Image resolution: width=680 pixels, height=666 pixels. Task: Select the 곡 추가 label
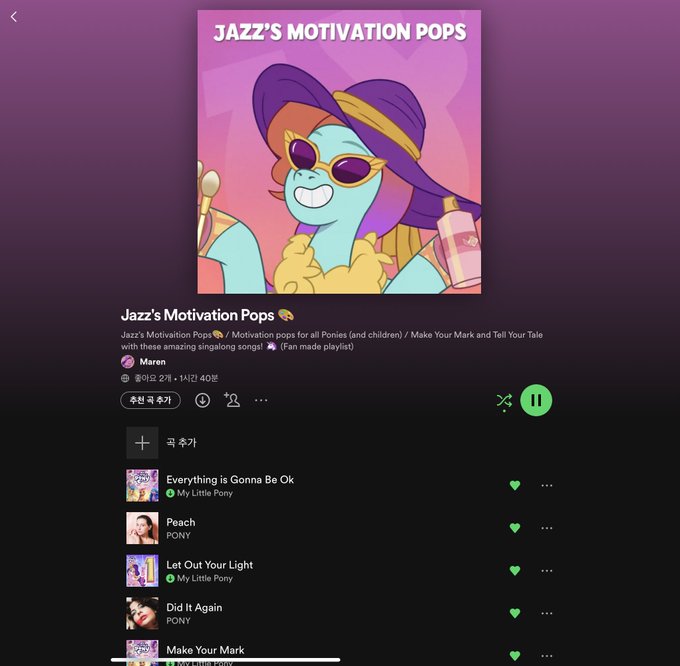[x=181, y=443]
